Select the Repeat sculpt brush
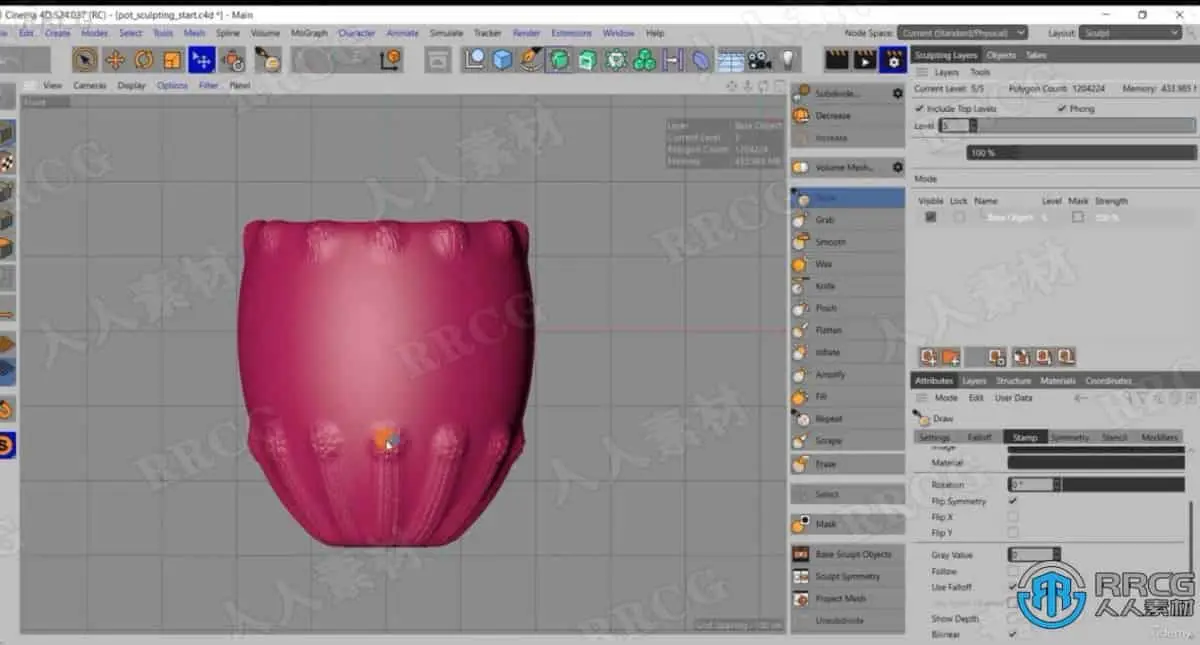Image resolution: width=1200 pixels, height=645 pixels. [847, 419]
